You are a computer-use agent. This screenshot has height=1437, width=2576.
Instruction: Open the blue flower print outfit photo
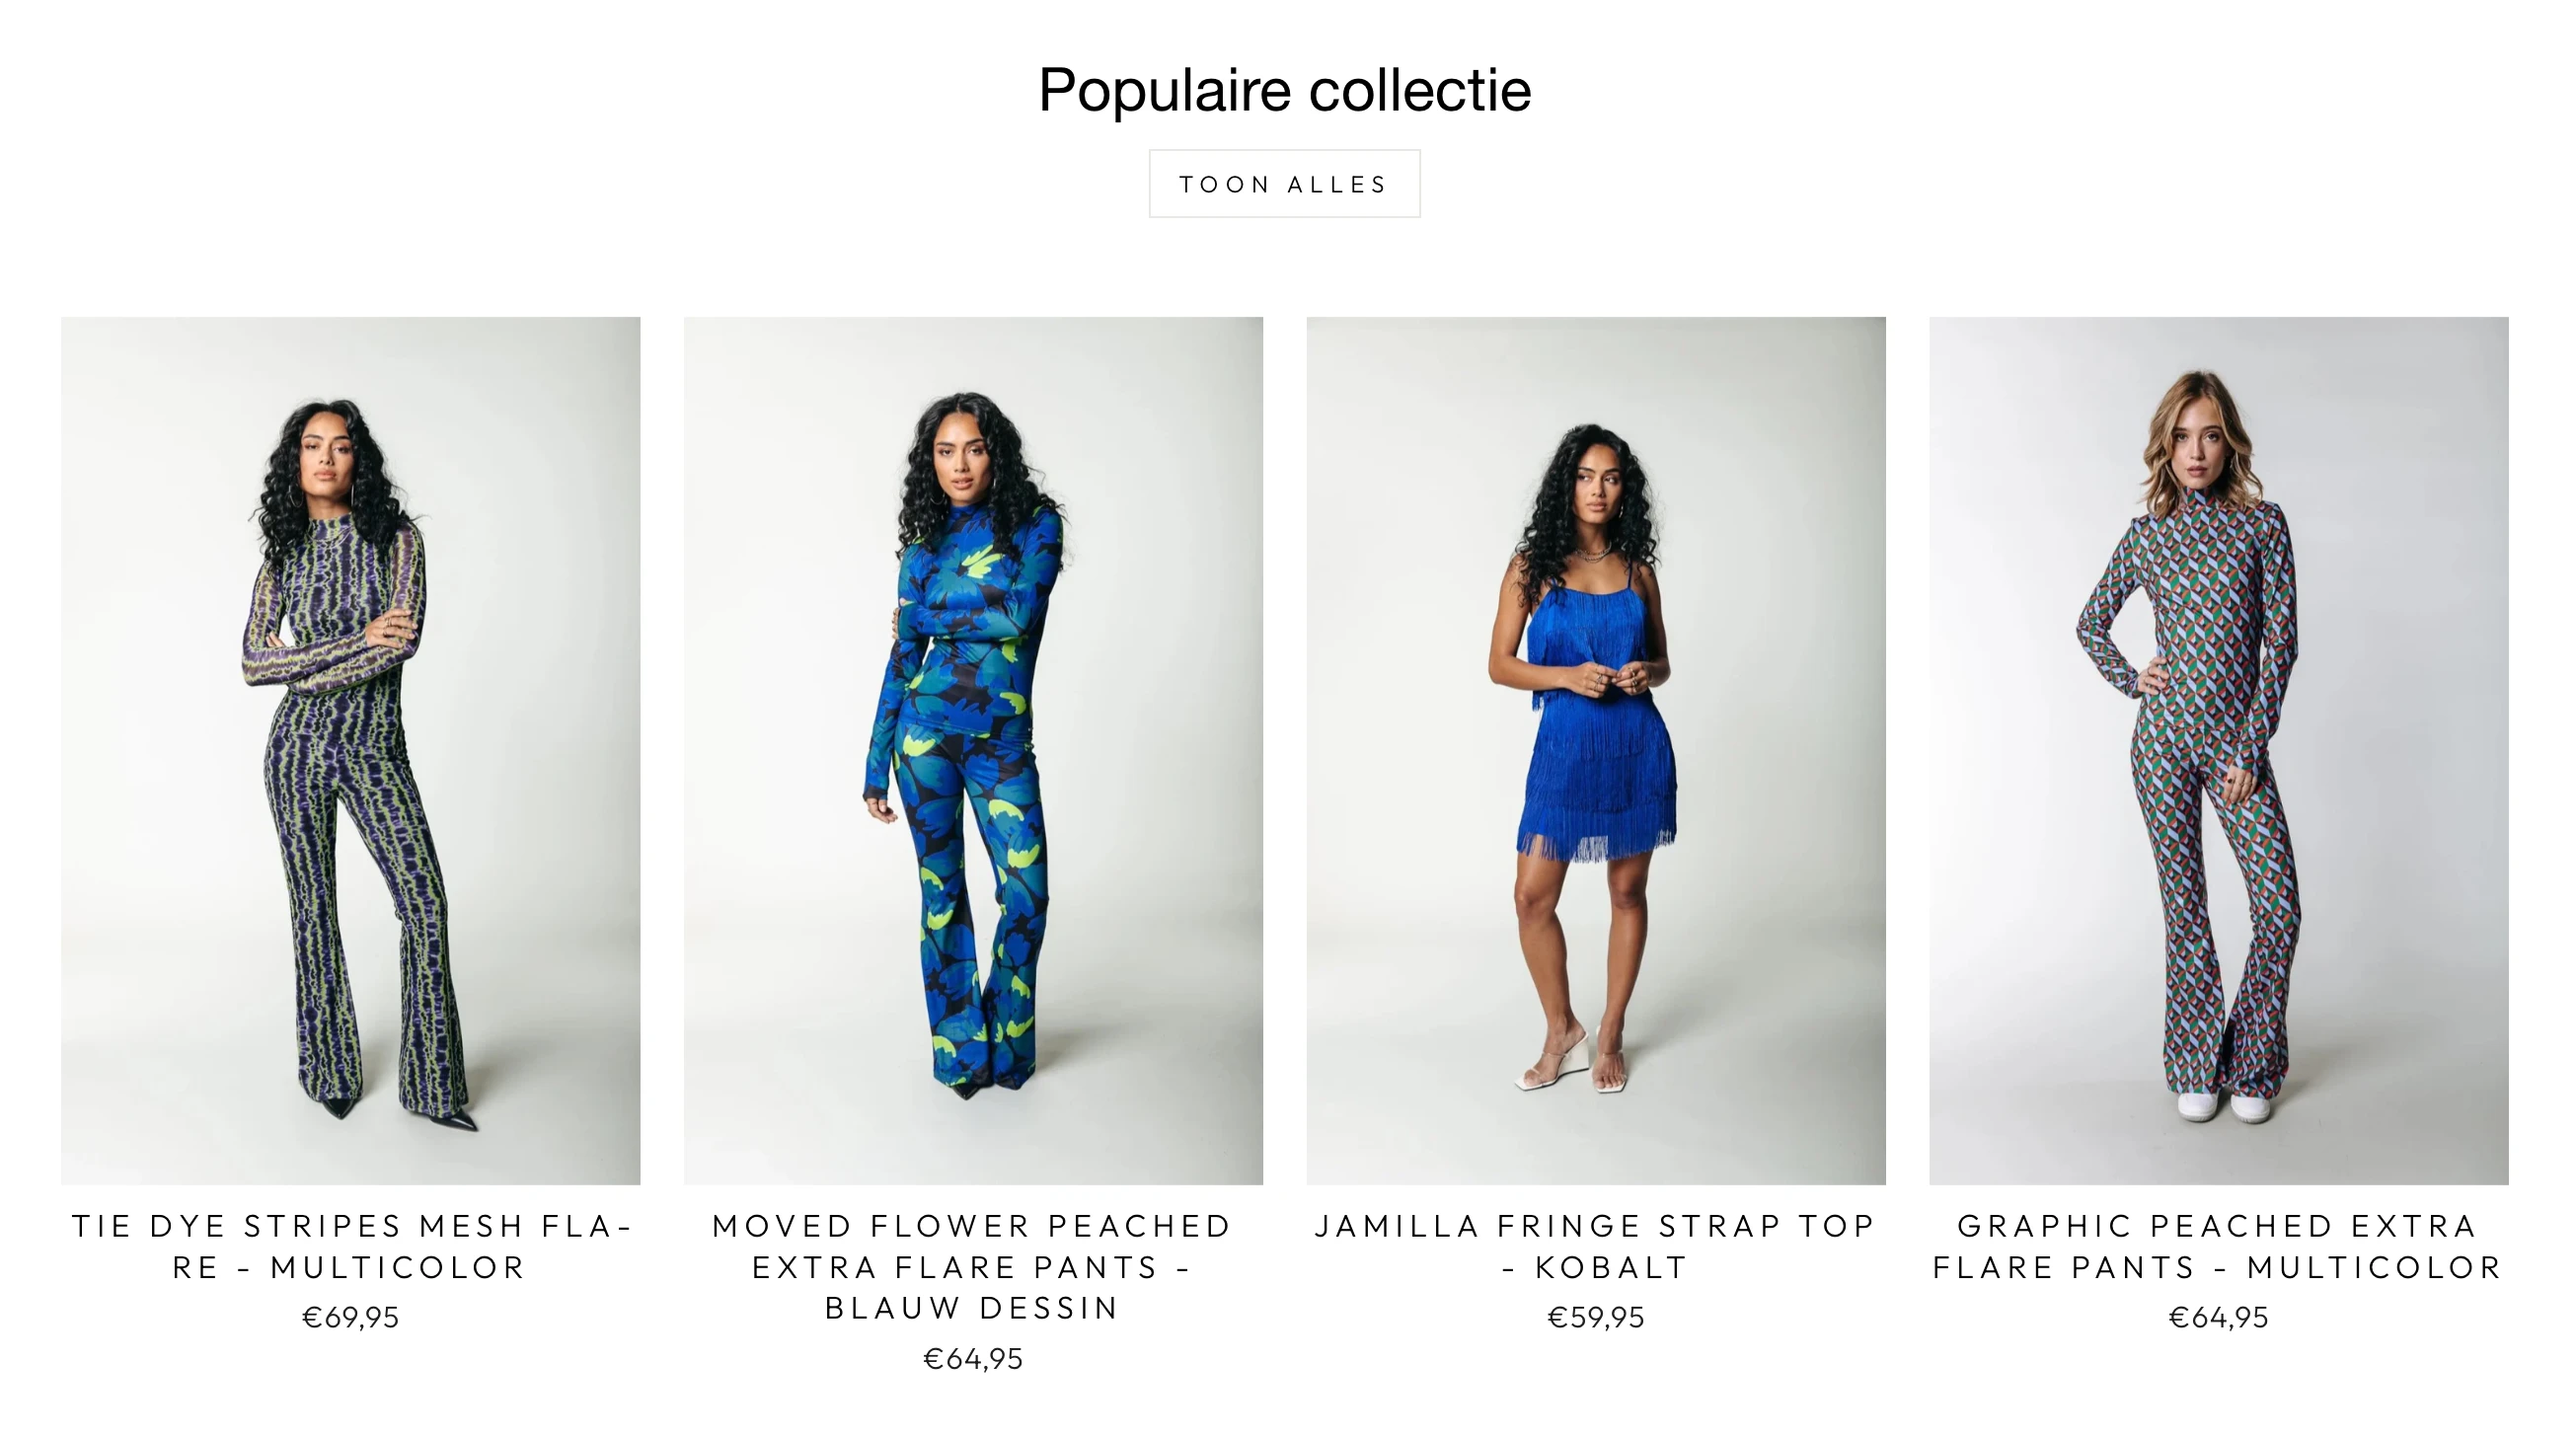[x=973, y=751]
